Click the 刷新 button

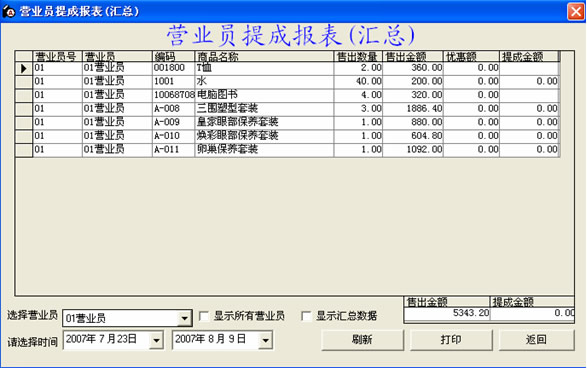[x=362, y=340]
